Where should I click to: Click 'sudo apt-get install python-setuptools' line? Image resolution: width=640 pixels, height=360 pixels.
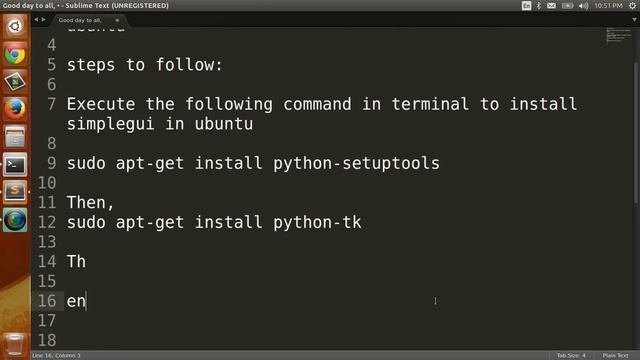(253, 163)
